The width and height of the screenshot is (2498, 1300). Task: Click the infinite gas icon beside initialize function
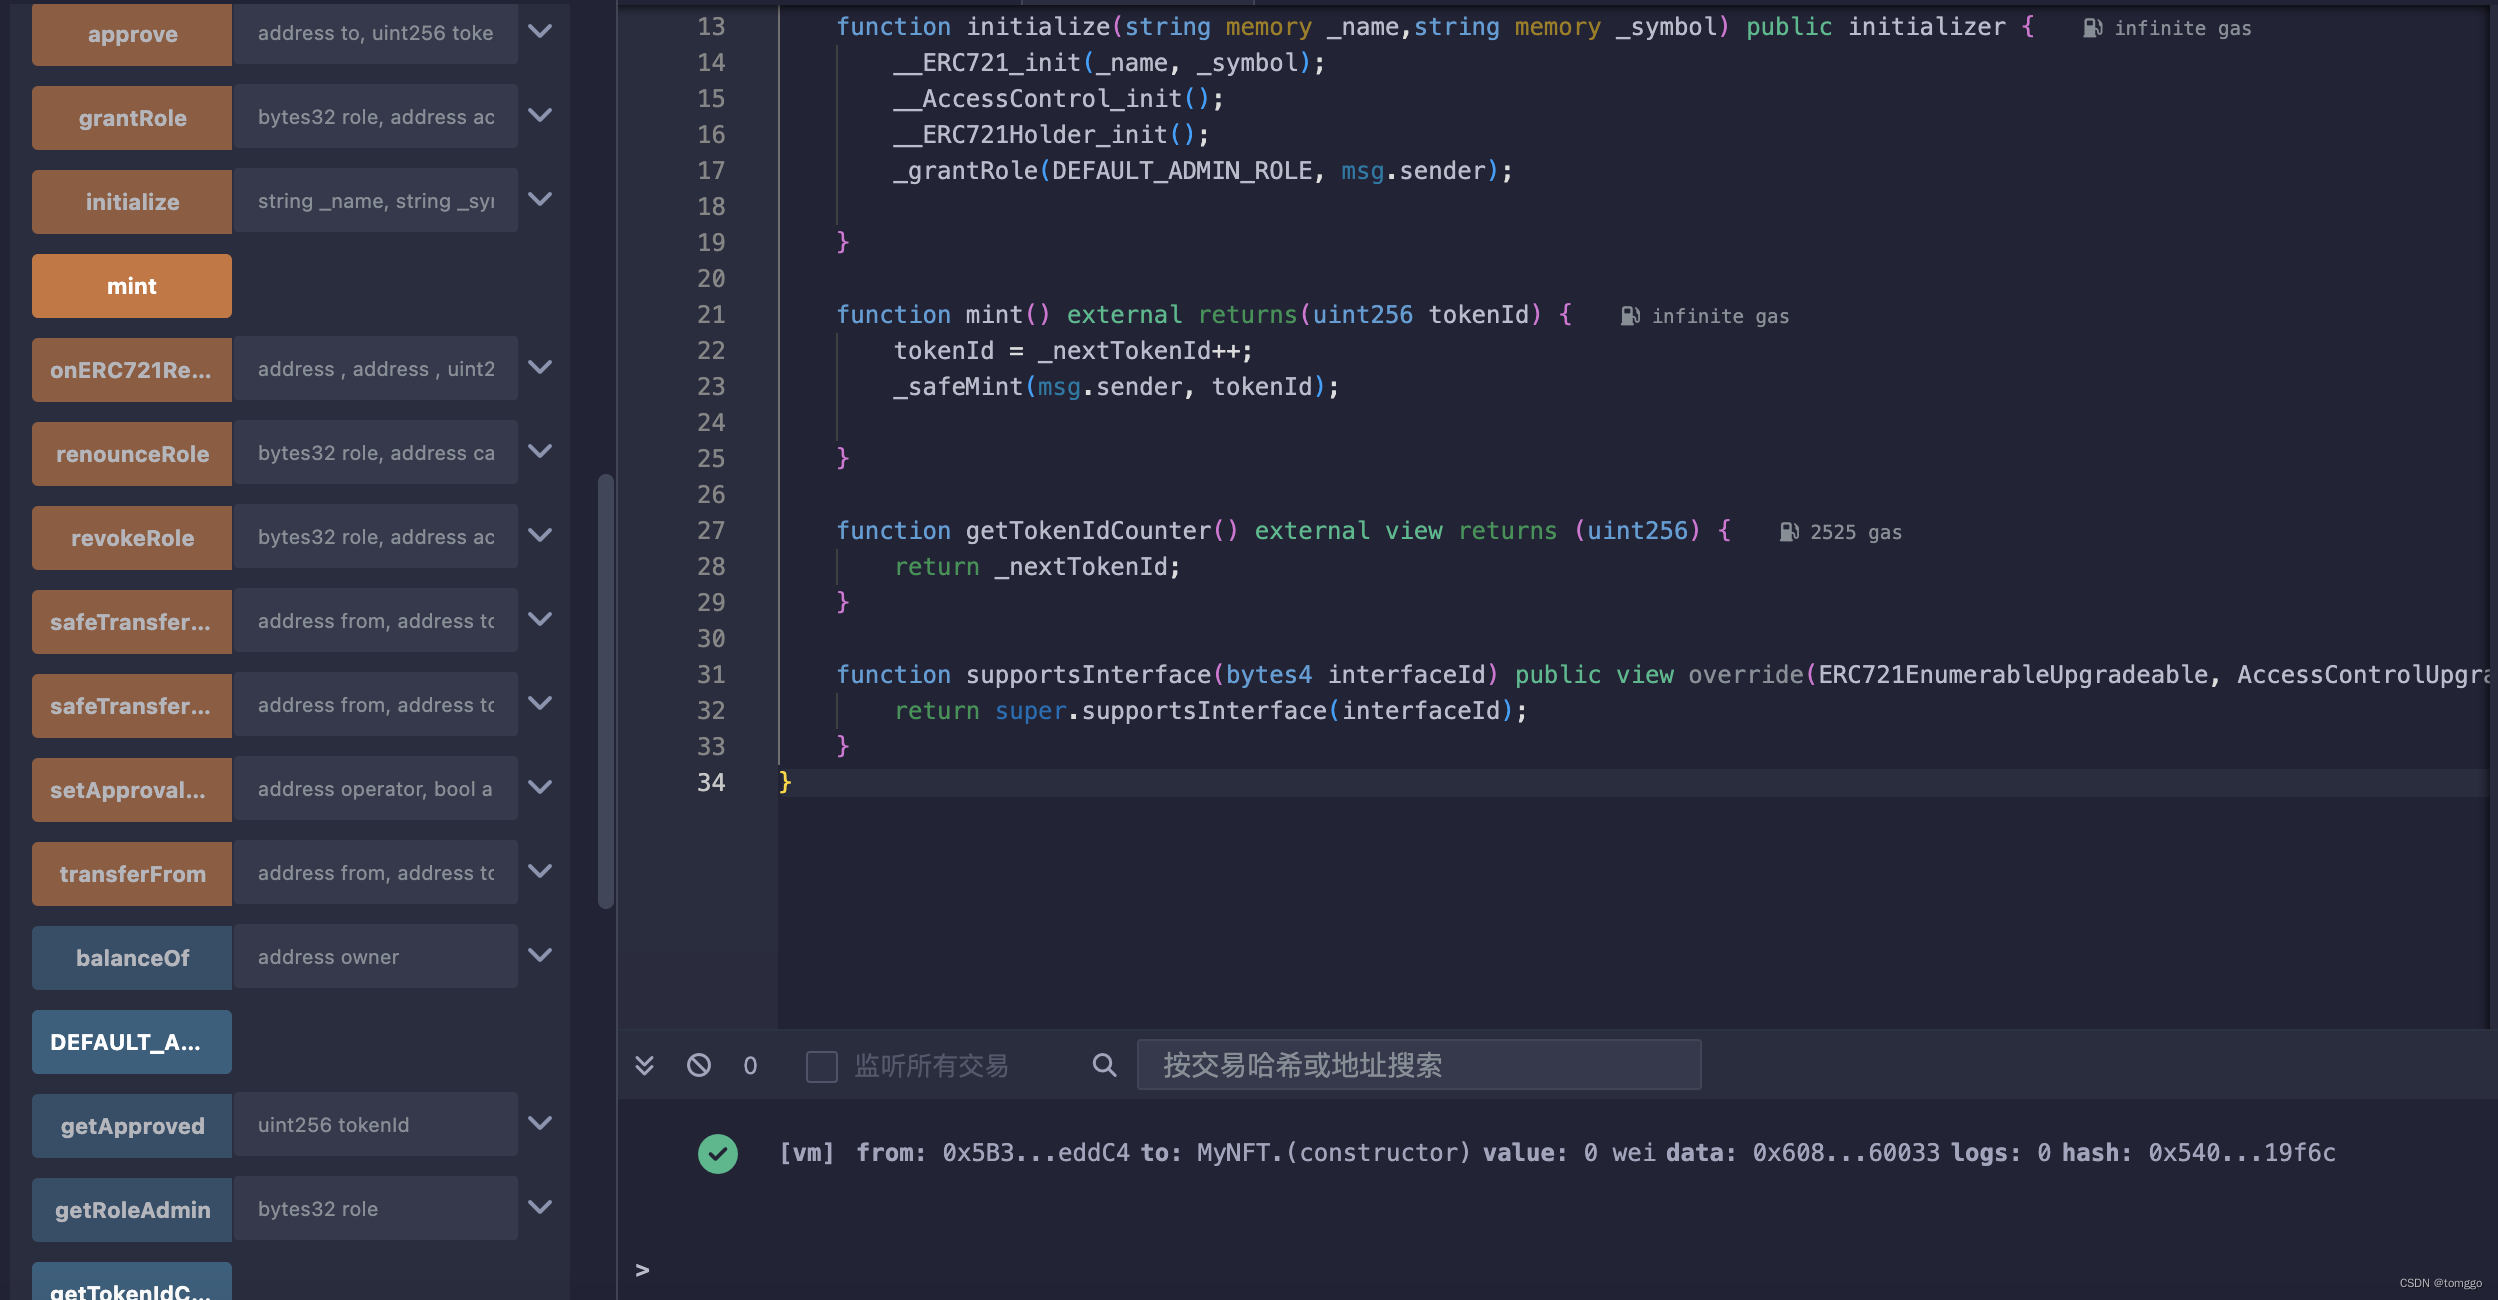(2090, 28)
